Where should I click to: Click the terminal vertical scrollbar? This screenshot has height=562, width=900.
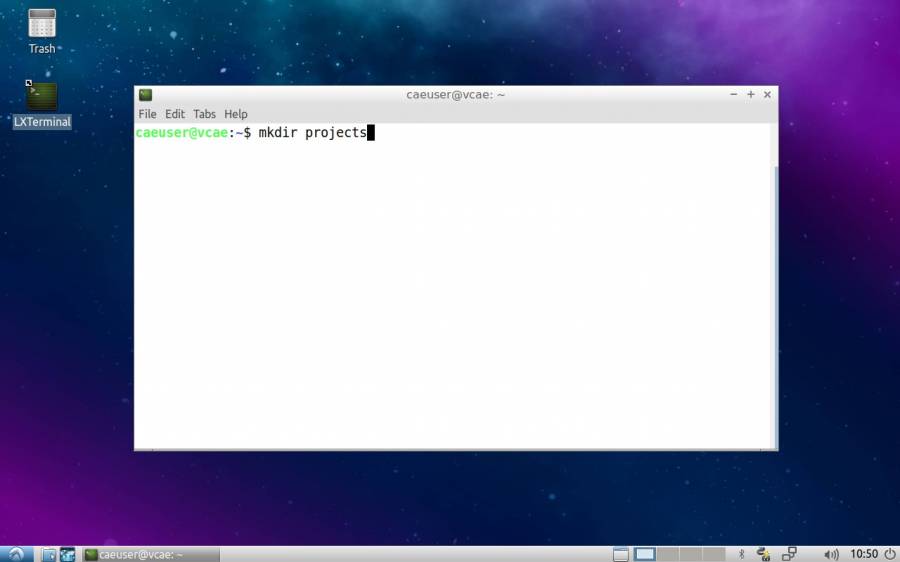point(773,300)
